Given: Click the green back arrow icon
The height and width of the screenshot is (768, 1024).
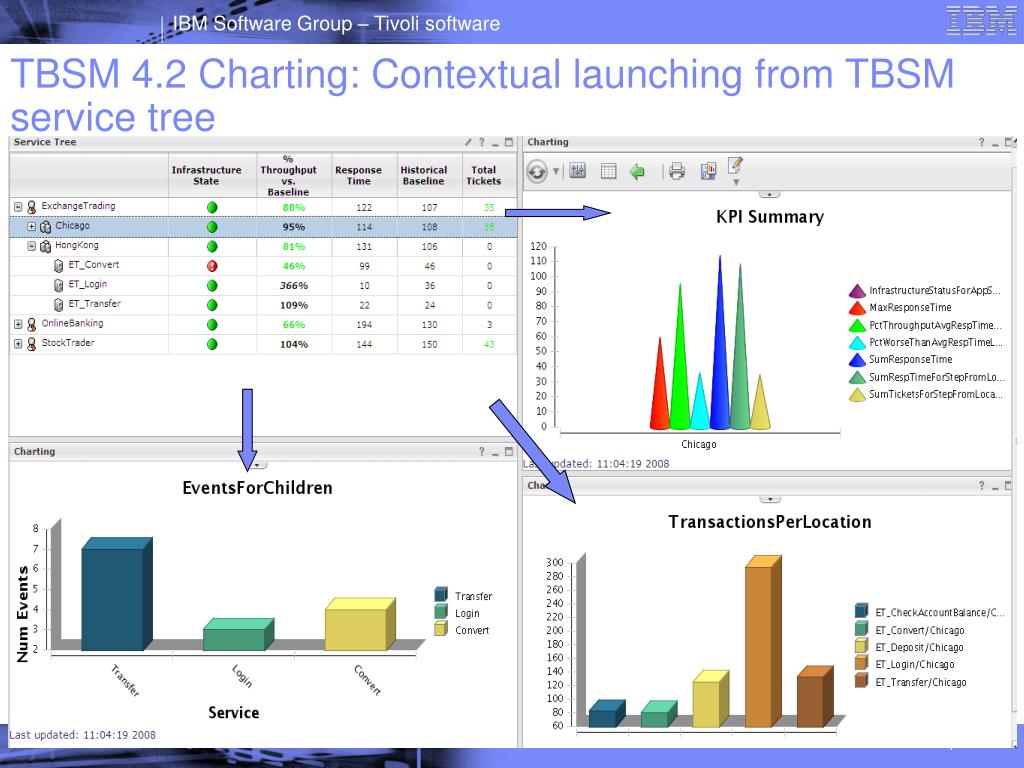Looking at the screenshot, I should 637,172.
